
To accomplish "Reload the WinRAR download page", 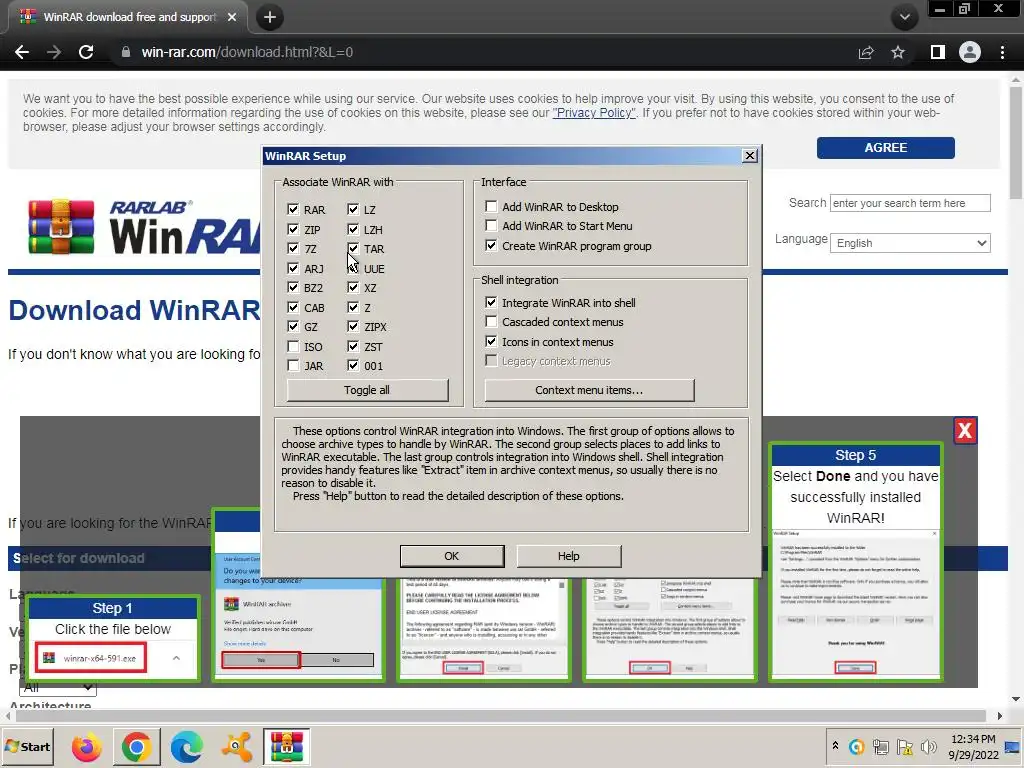I will (x=86, y=52).
